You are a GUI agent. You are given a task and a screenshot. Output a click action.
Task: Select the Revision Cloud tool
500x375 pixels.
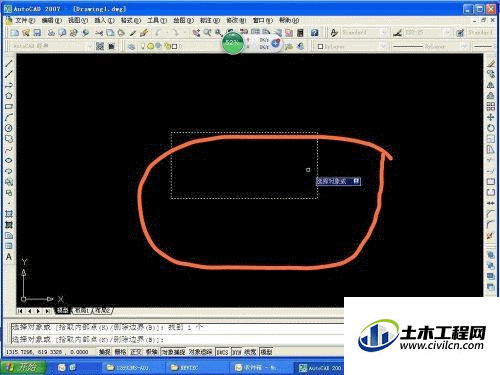pyautogui.click(x=9, y=139)
